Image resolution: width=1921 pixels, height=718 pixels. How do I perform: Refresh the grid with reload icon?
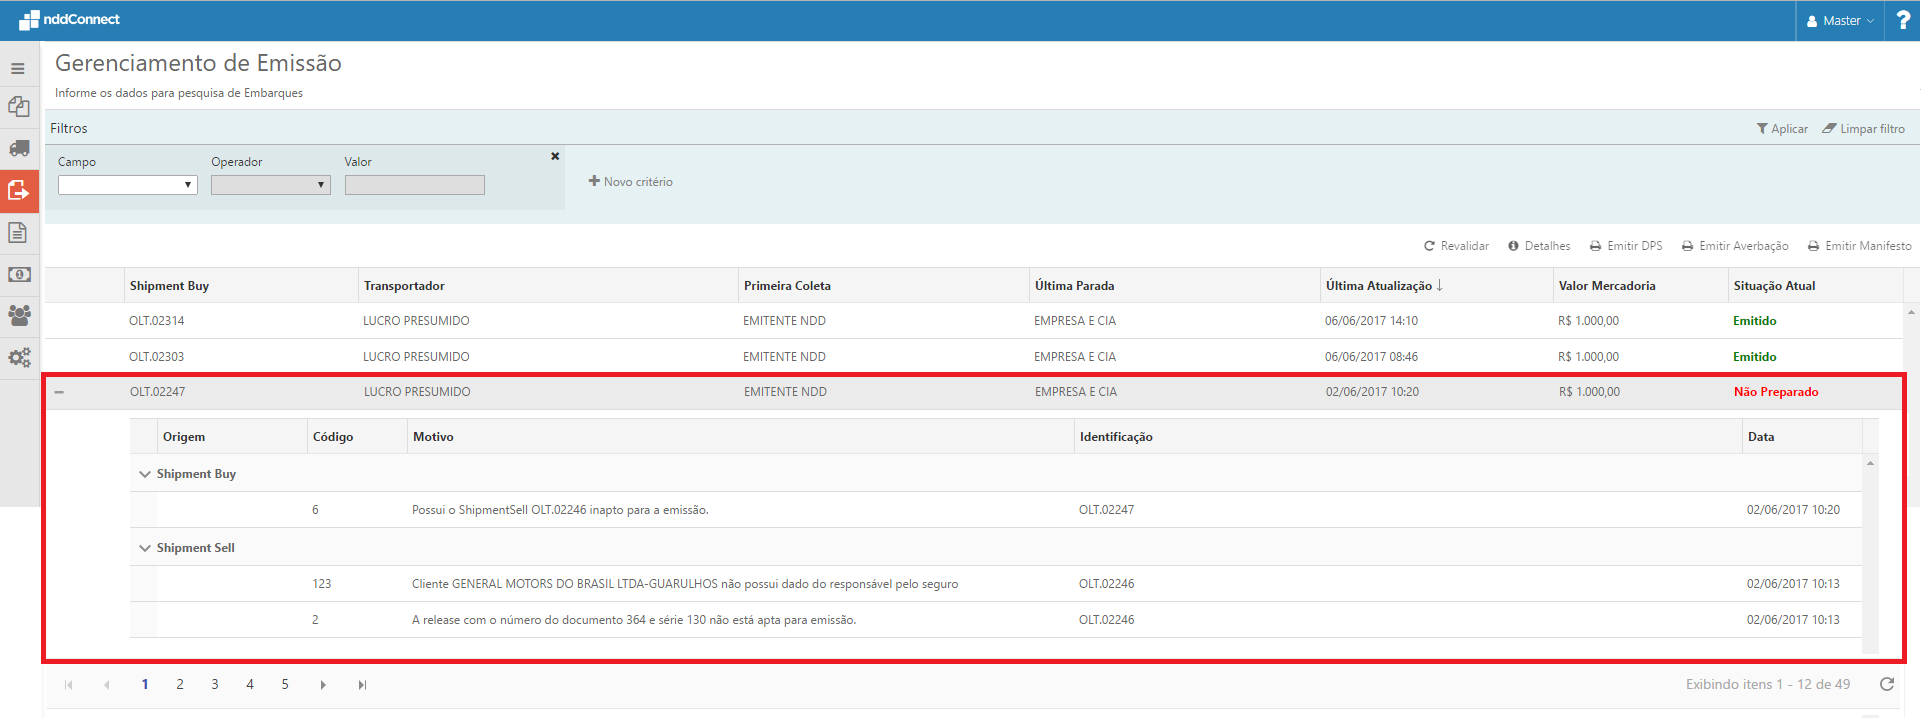(x=1886, y=684)
